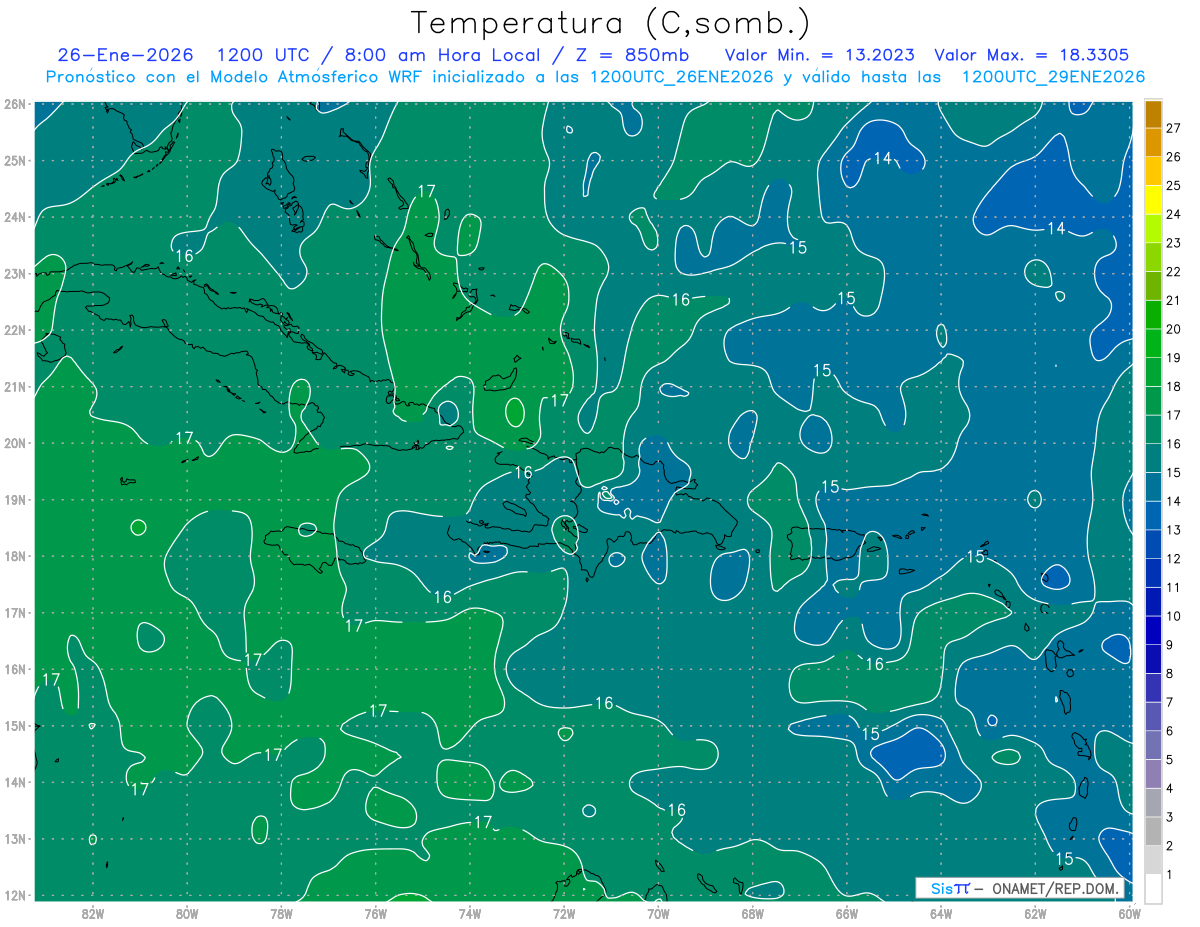Click the colorbar legend value '8'
The image size is (1200, 927).
[1170, 673]
